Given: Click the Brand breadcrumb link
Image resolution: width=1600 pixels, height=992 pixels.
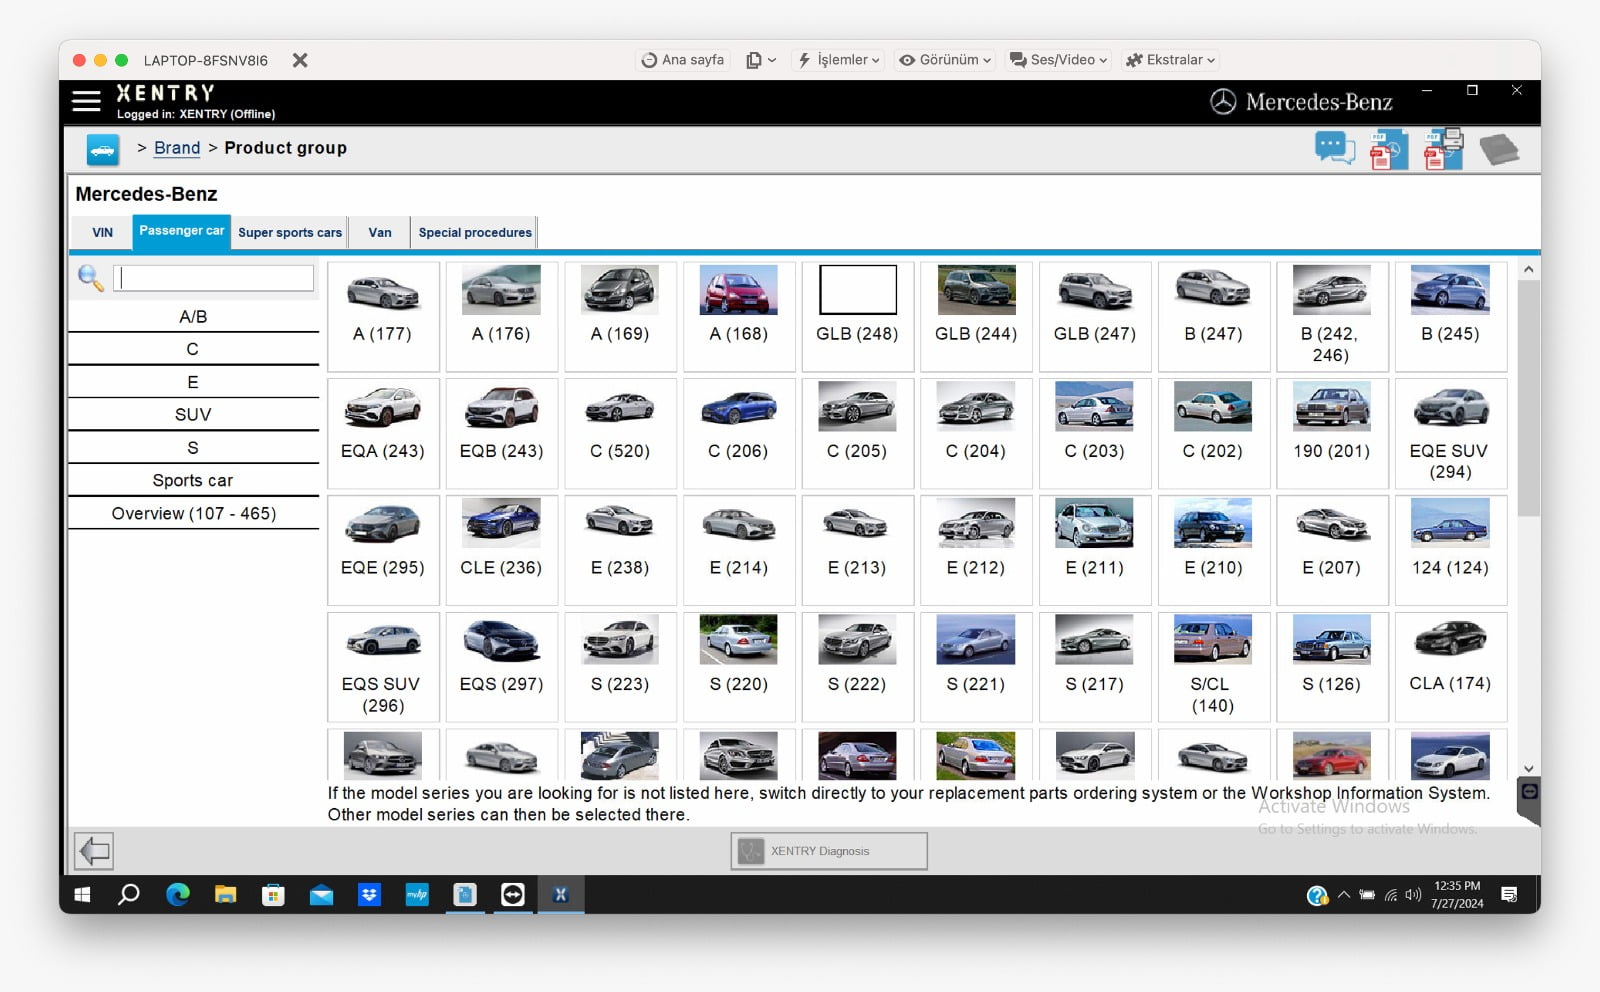Looking at the screenshot, I should pyautogui.click(x=177, y=148).
